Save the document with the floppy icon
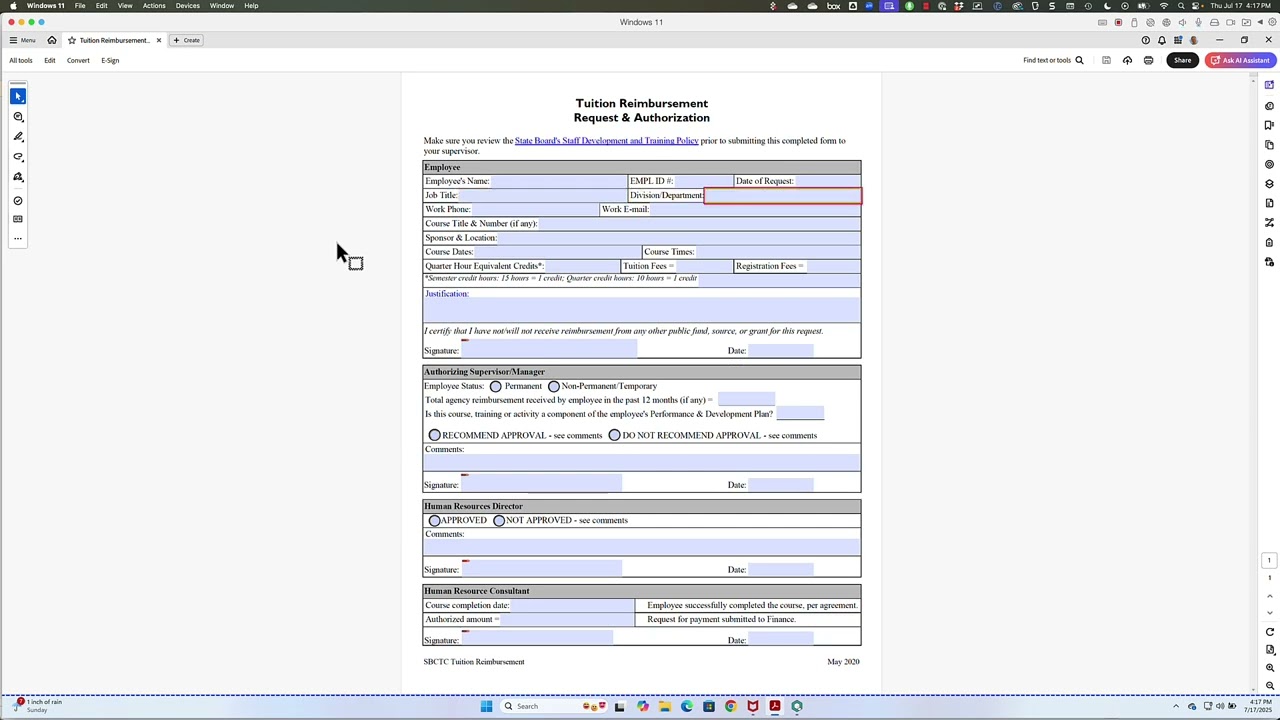1280x720 pixels. (x=1106, y=60)
